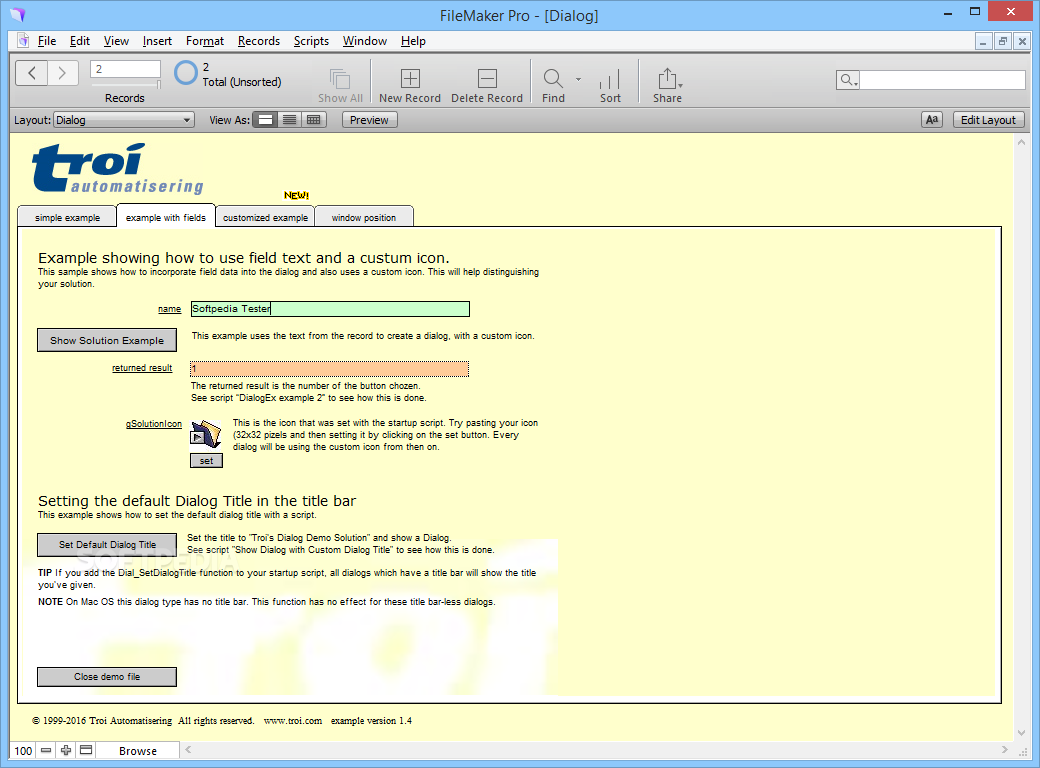1040x768 pixels.
Task: Open the Scripts menu
Action: pos(311,41)
